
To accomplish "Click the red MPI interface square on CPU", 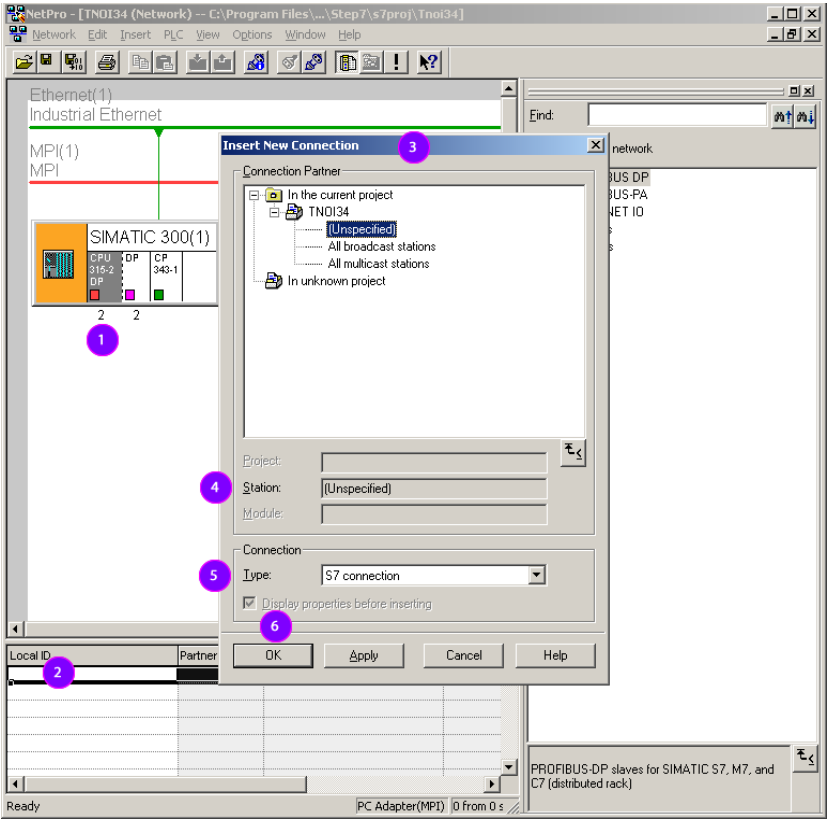I will tap(95, 294).
